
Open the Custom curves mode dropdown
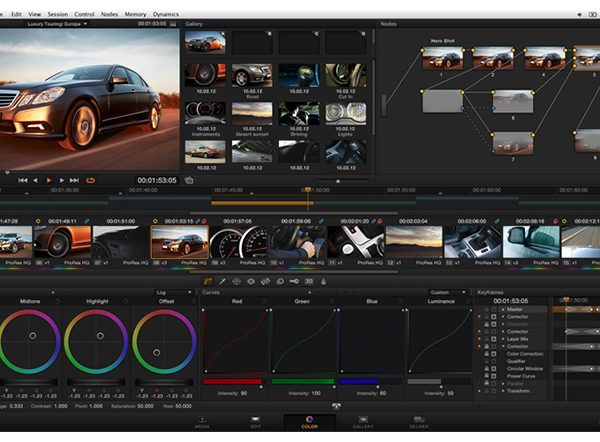448,292
